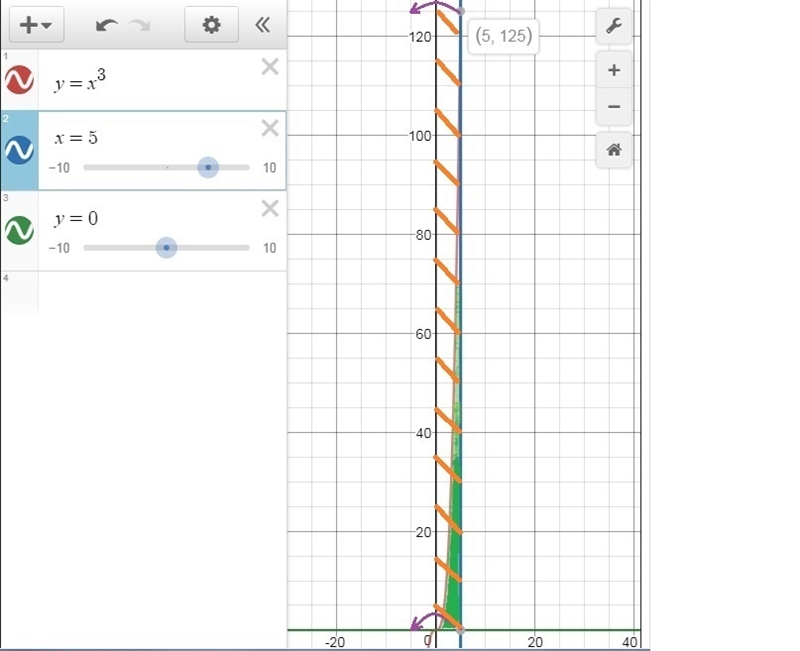Click the gray point at x=5 on x-axis
Image resolution: width=800 pixels, height=651 pixels.
[x=461, y=630]
